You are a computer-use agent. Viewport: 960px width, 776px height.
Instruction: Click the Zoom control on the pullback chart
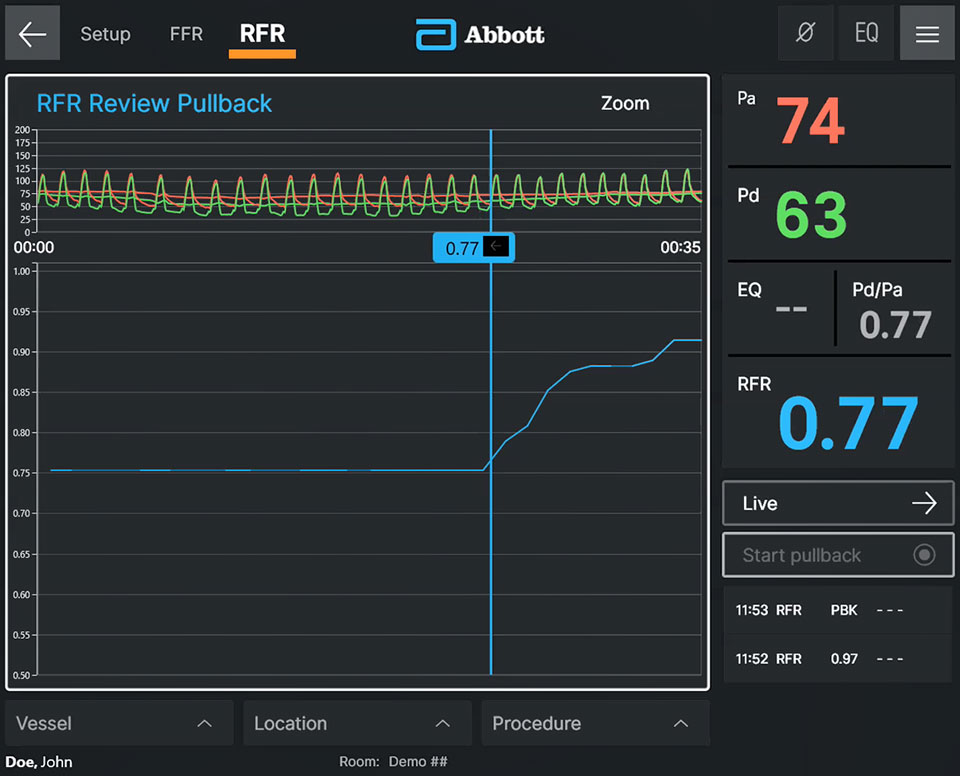pos(625,103)
